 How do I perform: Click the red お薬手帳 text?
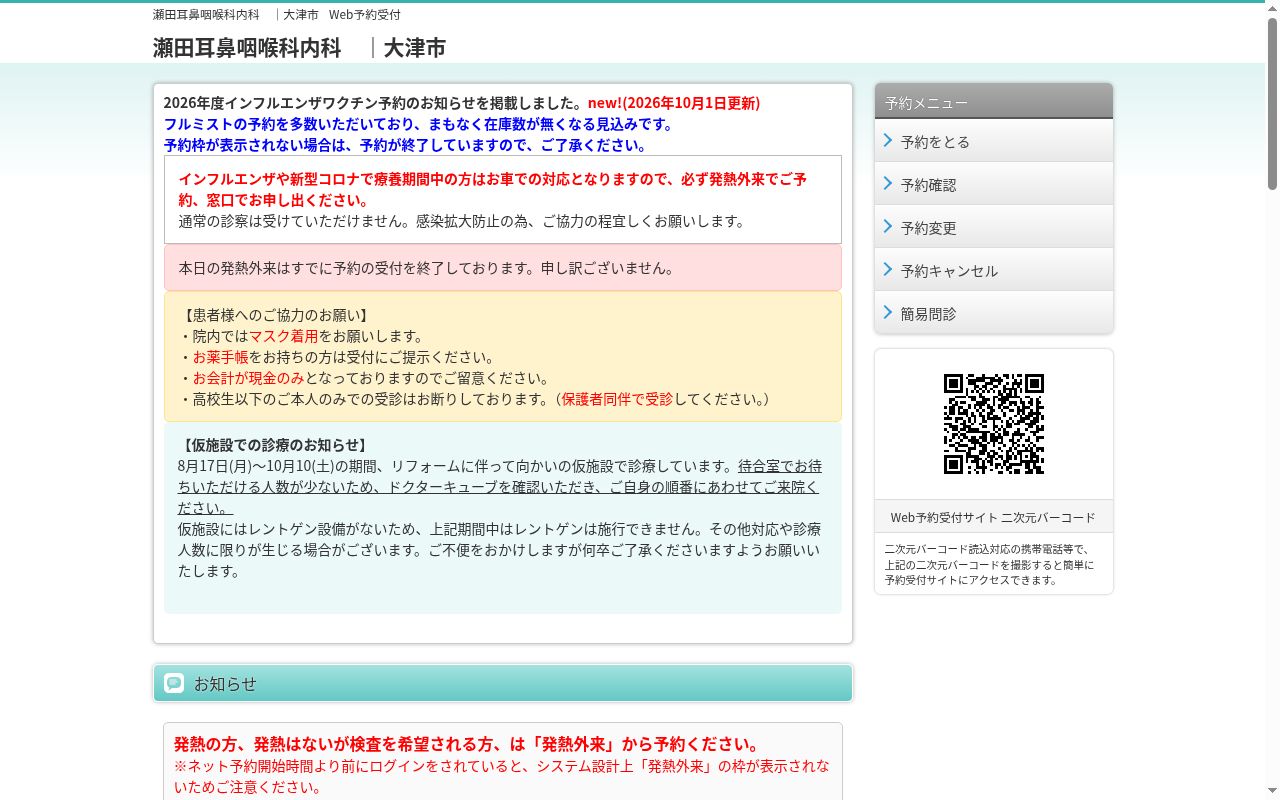(220, 357)
